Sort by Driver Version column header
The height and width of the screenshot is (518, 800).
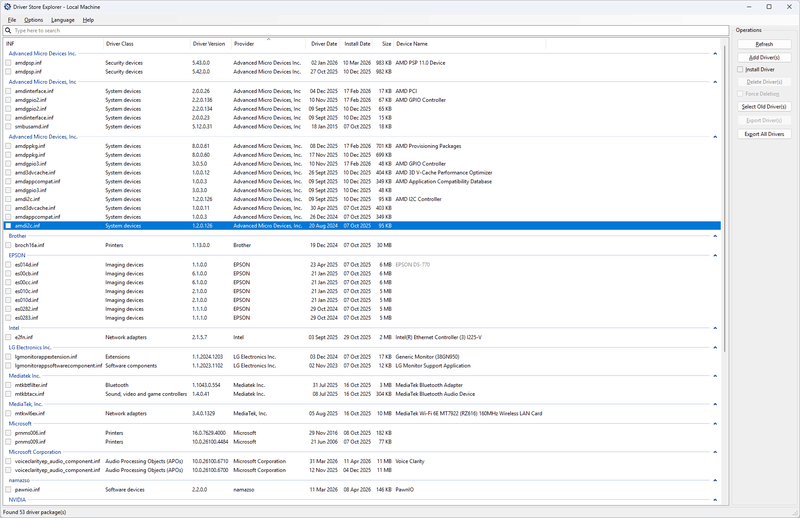[x=211, y=44]
